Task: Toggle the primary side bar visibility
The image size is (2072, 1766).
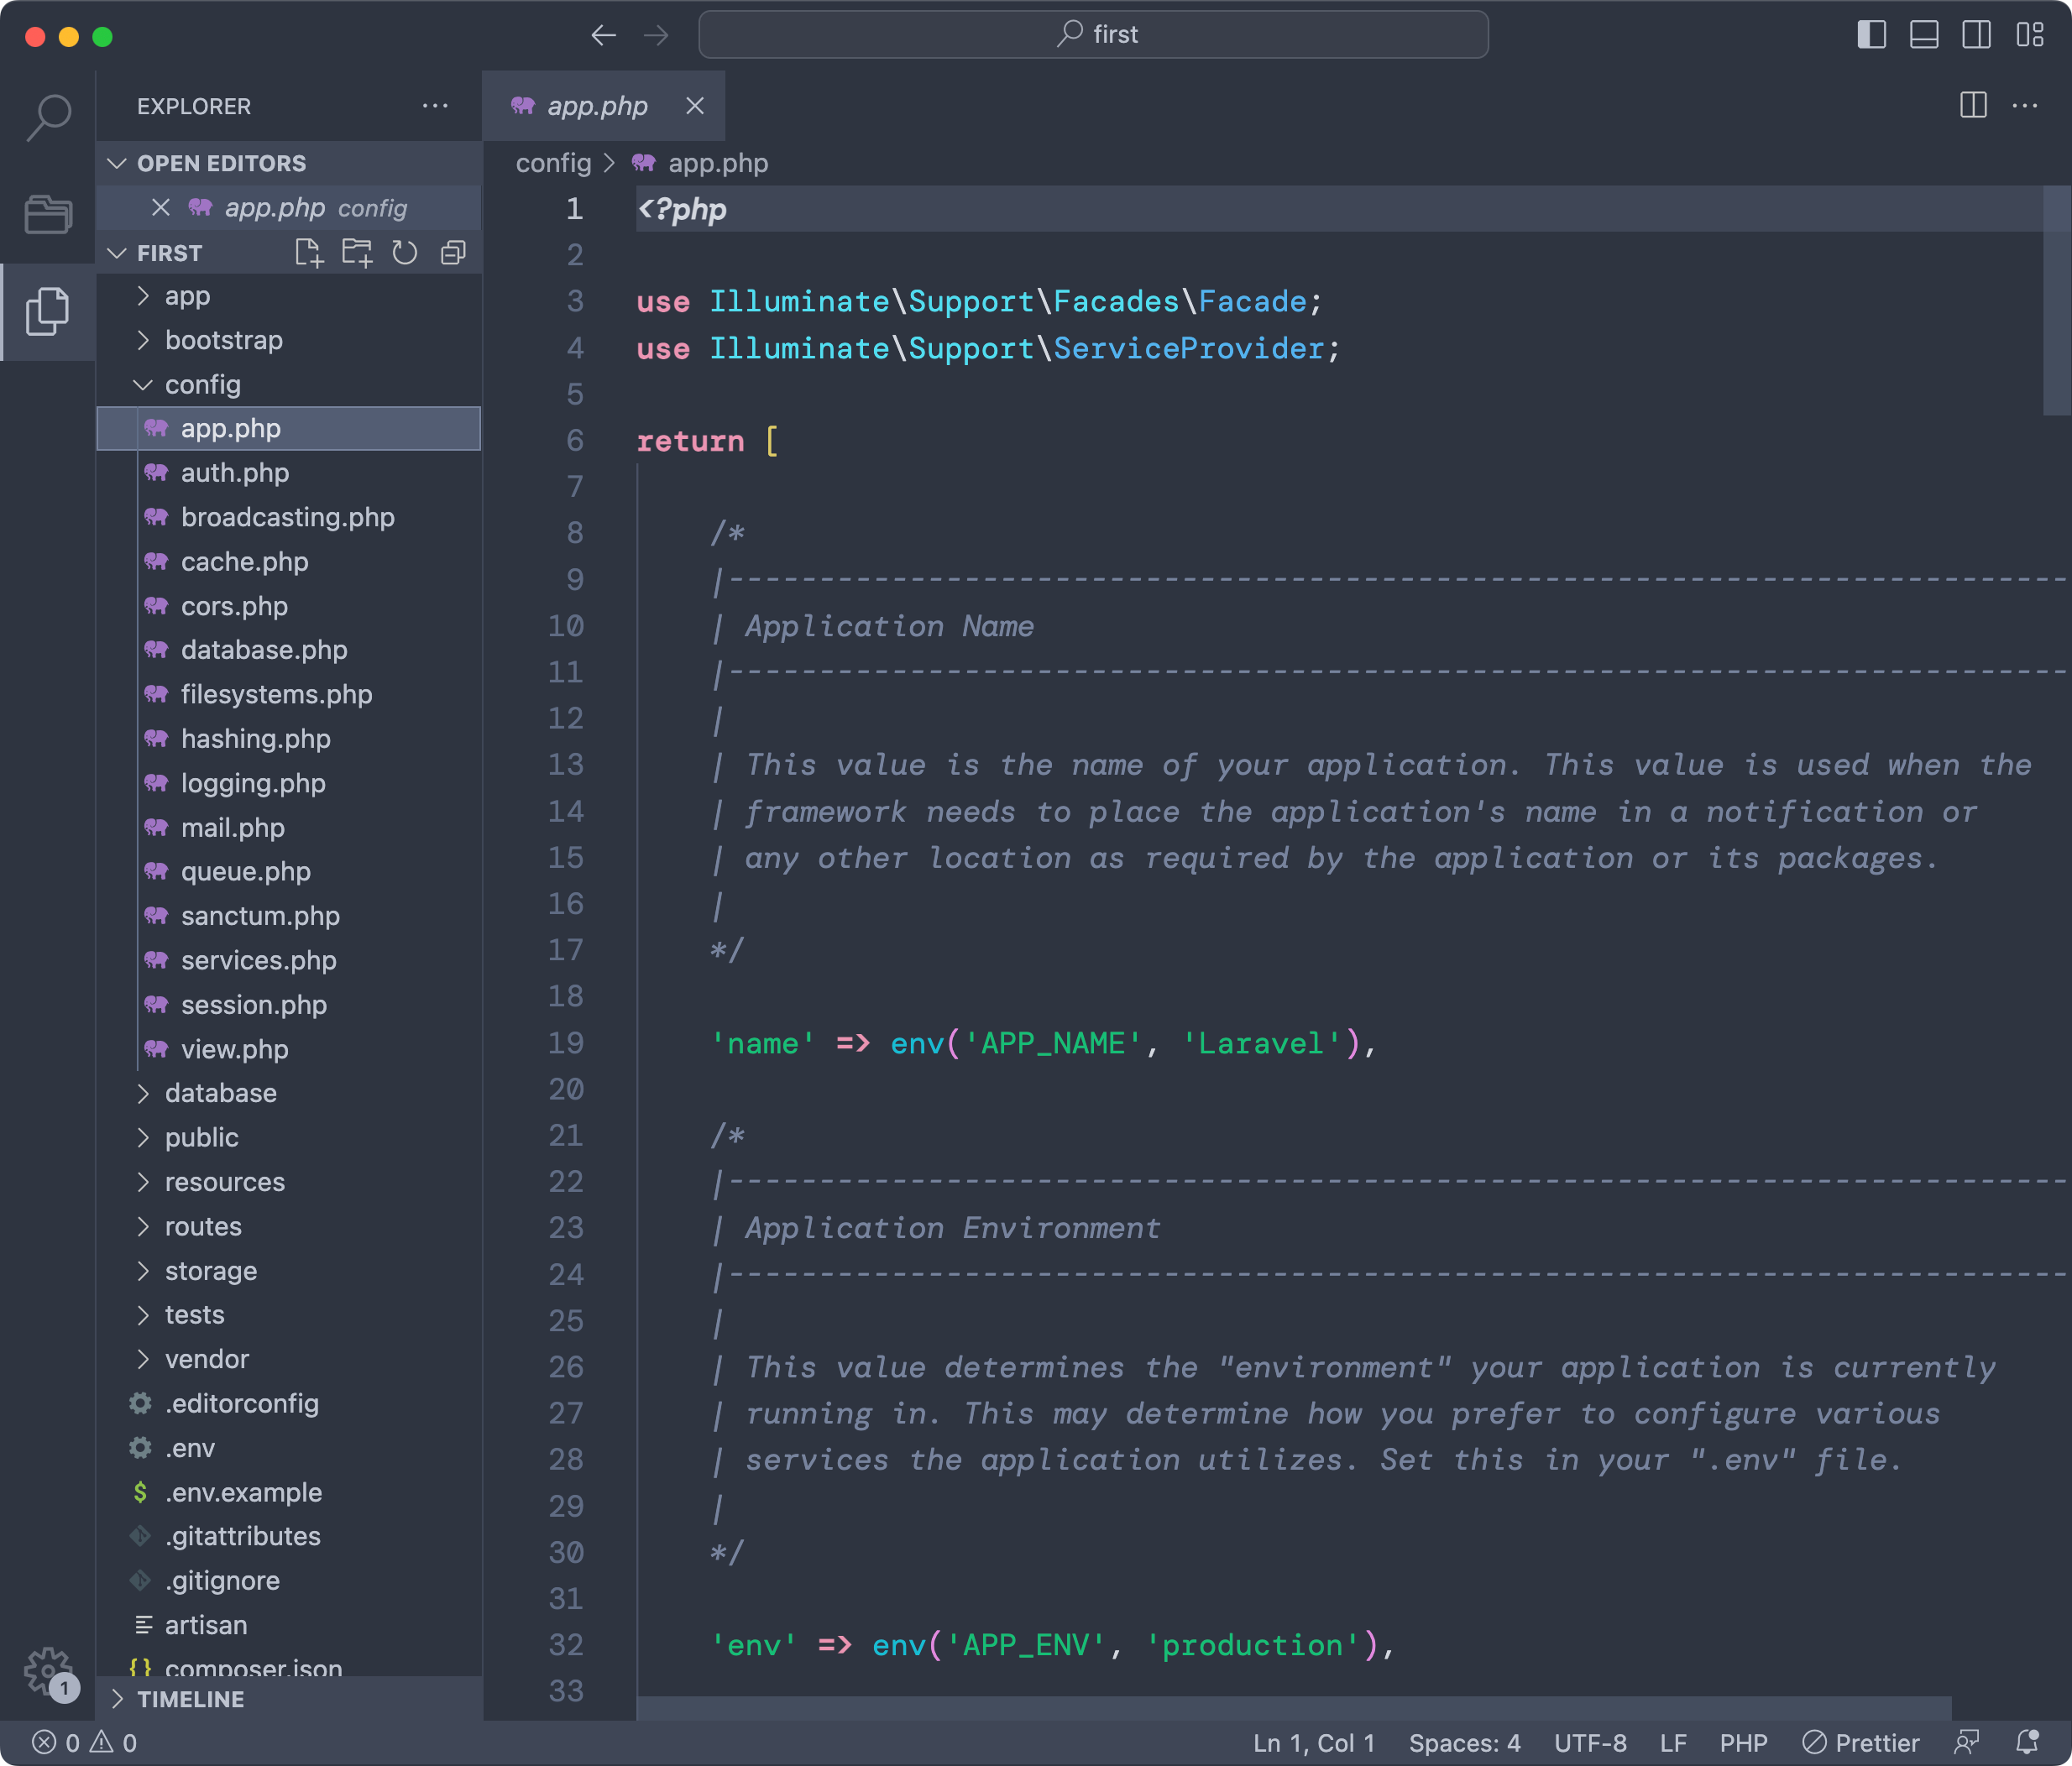Action: [1871, 35]
